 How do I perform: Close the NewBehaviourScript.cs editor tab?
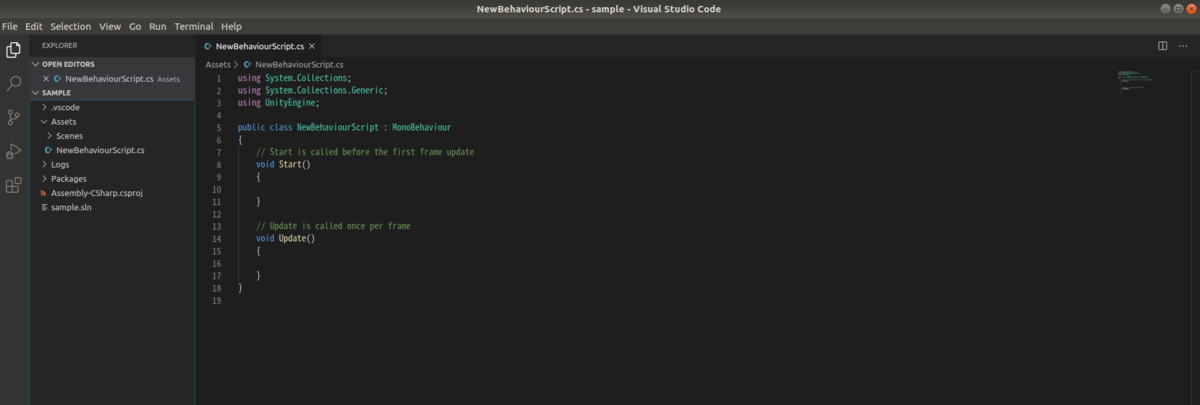click(x=313, y=46)
